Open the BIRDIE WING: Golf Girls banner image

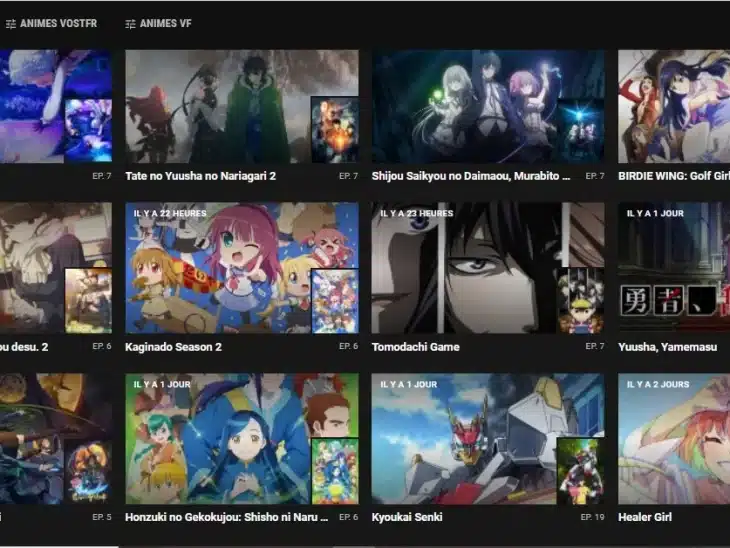tap(674, 107)
